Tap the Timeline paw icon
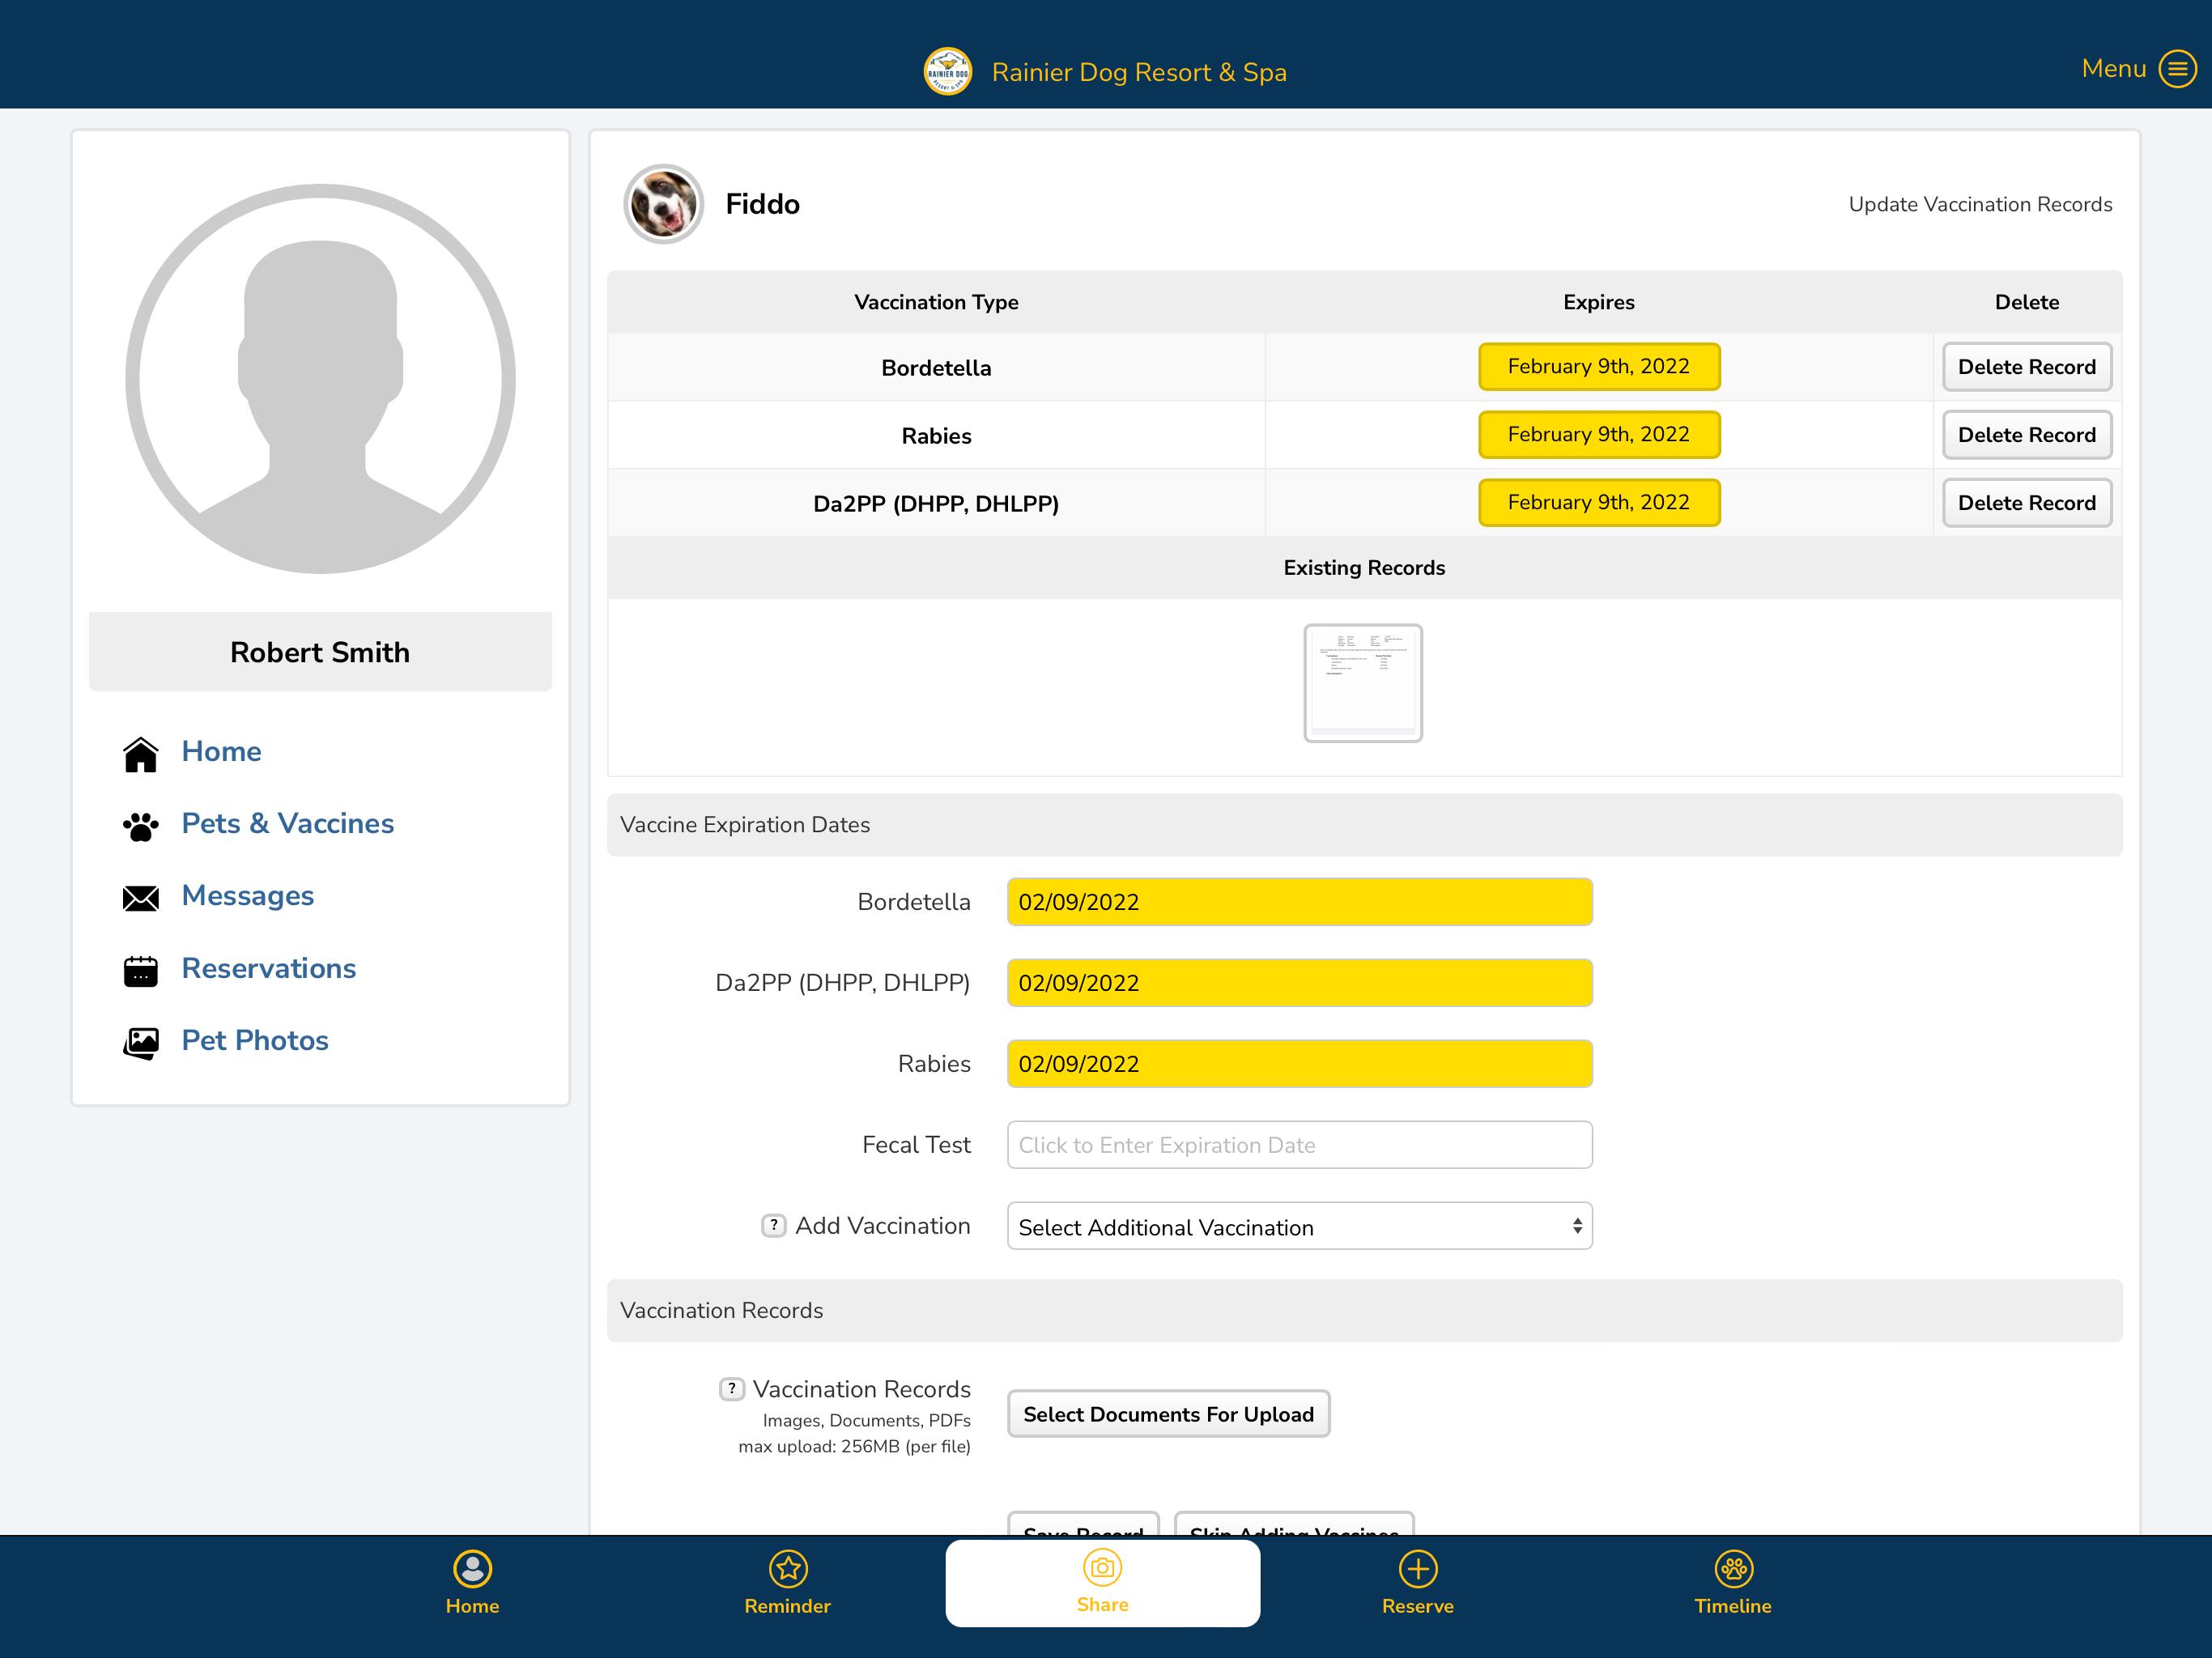Image resolution: width=2212 pixels, height=1658 pixels. pyautogui.click(x=1733, y=1568)
